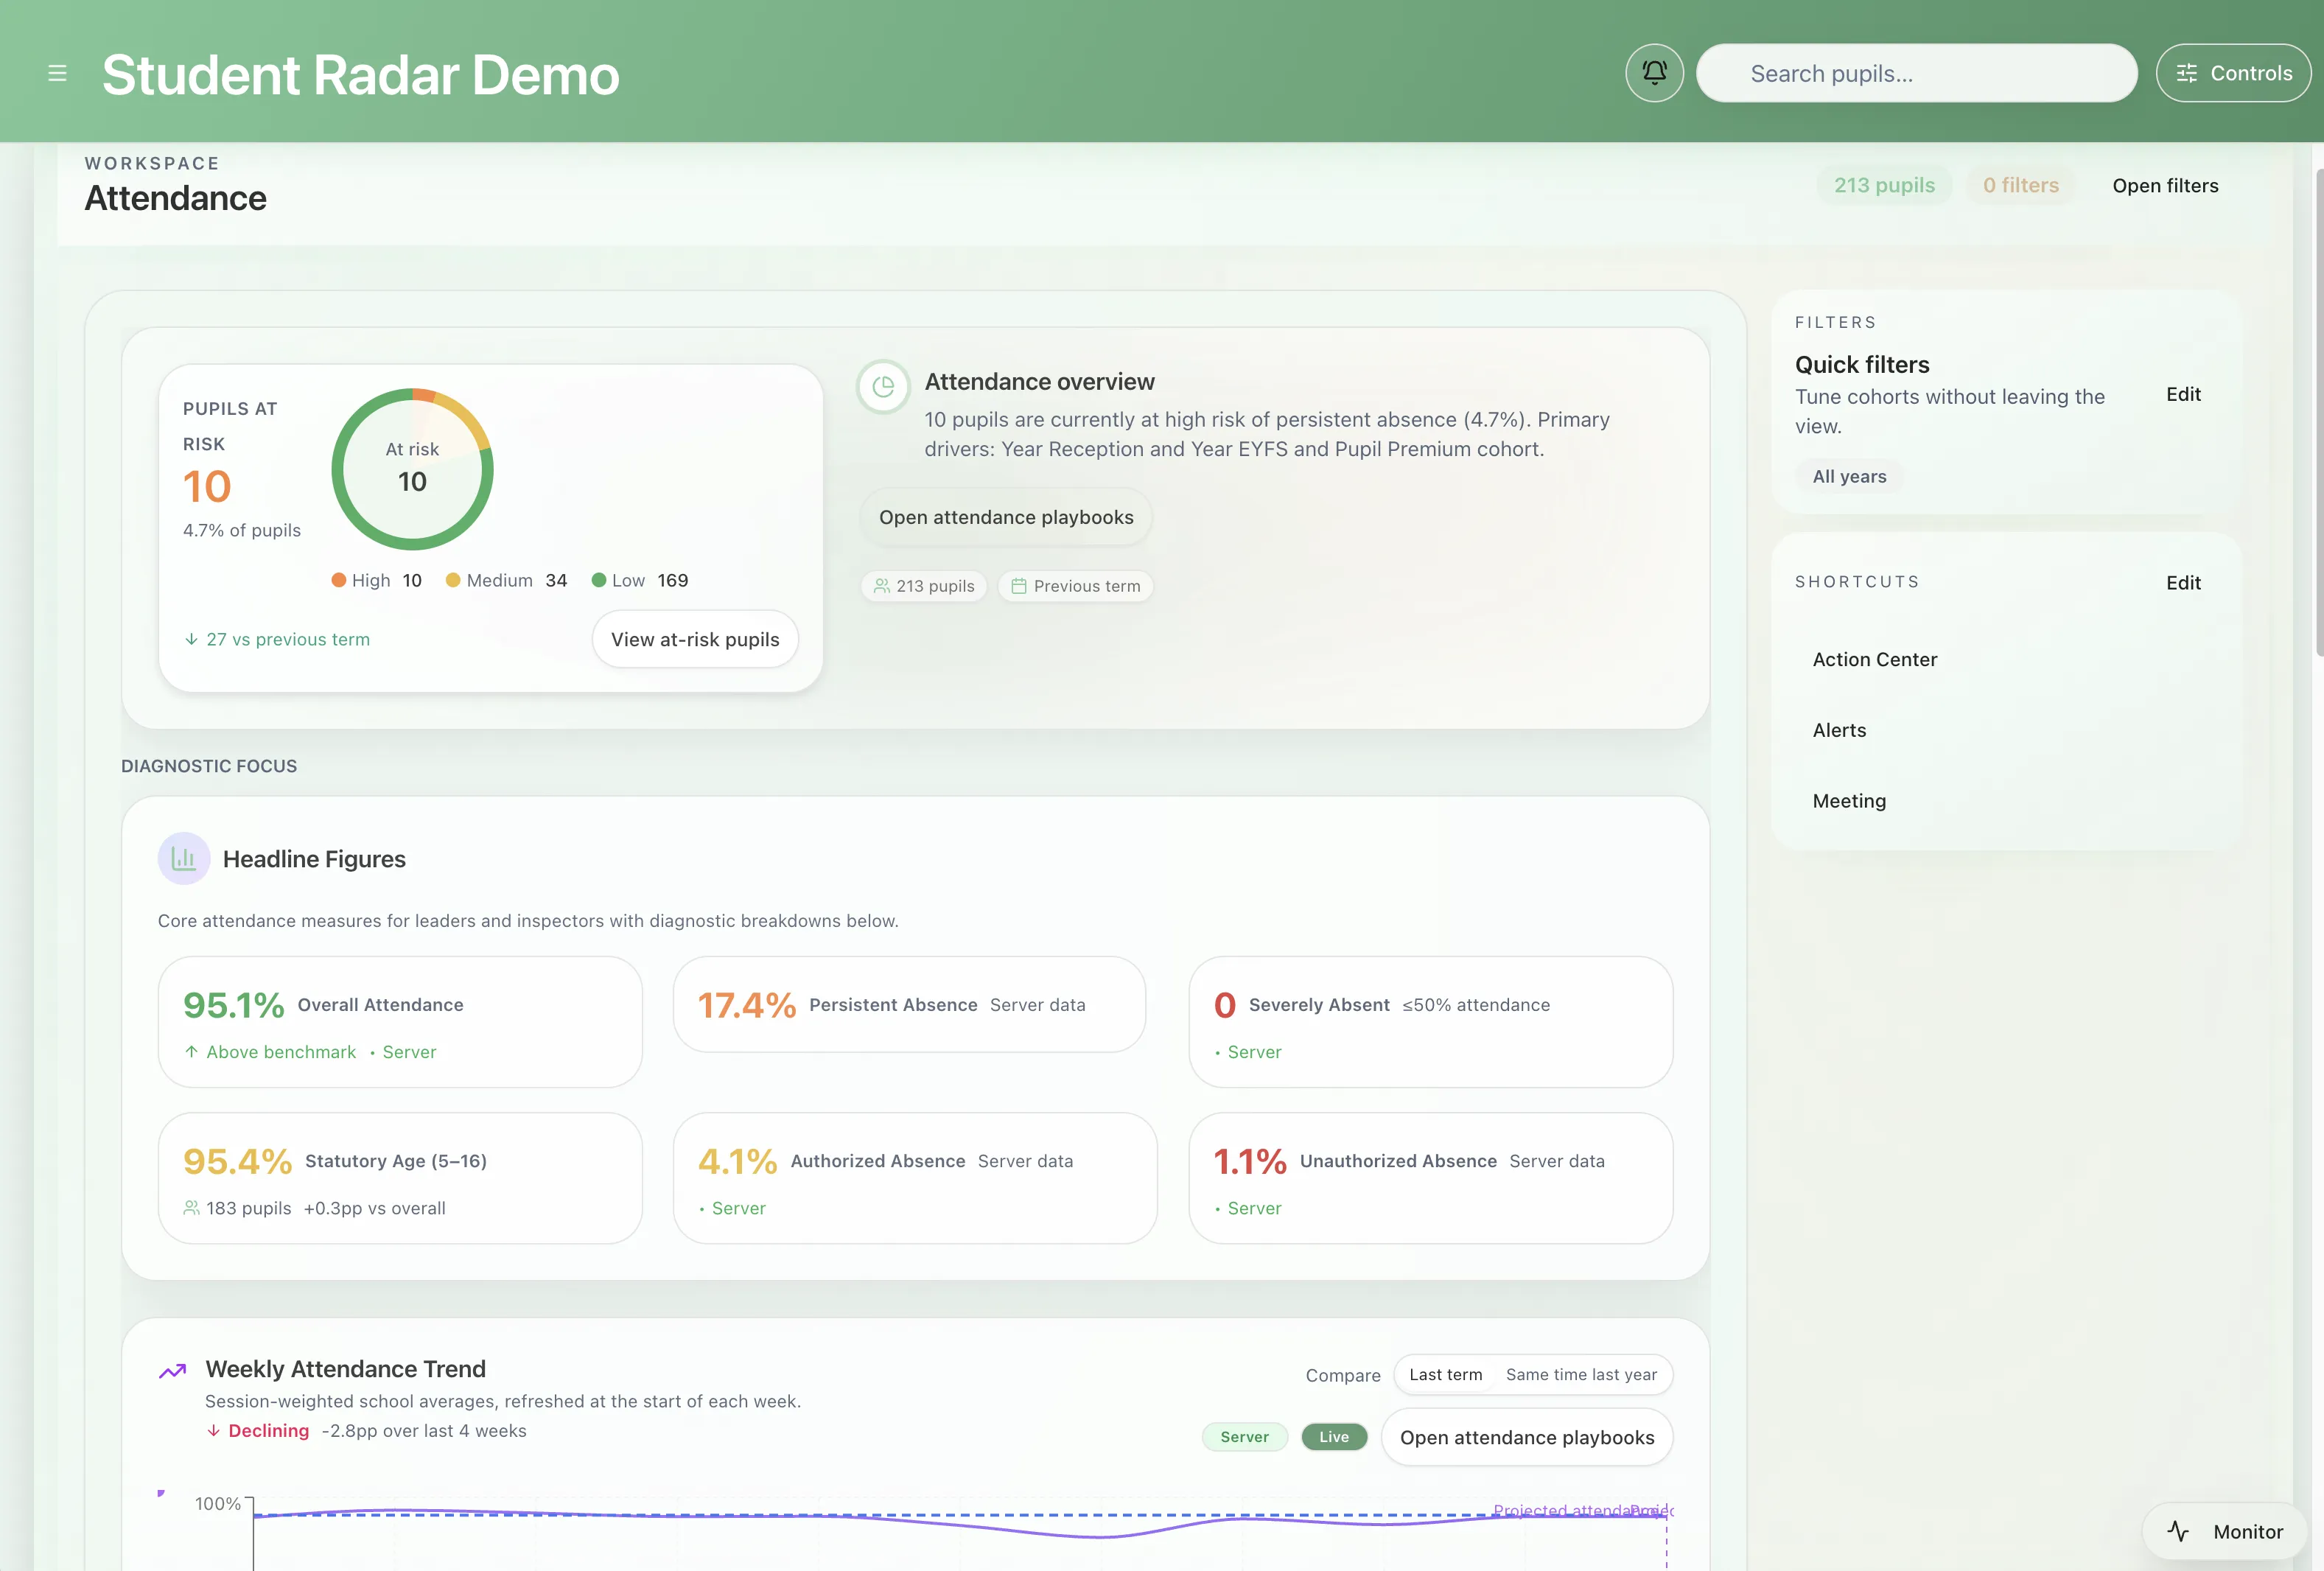Open the hamburger menu icon

click(x=57, y=73)
